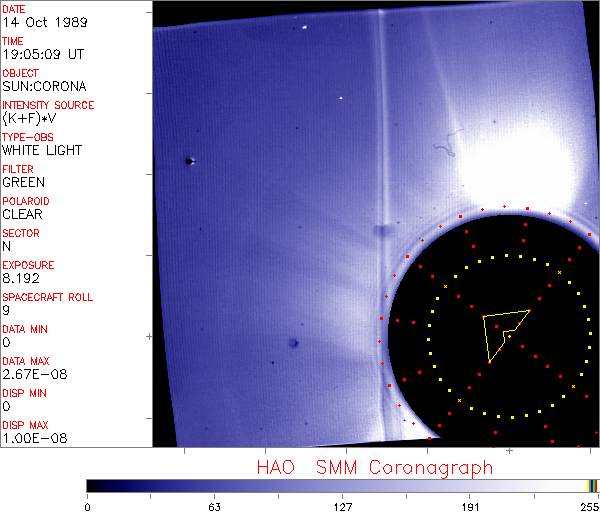Image resolution: width=600 pixels, height=512 pixels.
Task: Click the WHITE LIGHT observation type
Action: click(x=42, y=150)
